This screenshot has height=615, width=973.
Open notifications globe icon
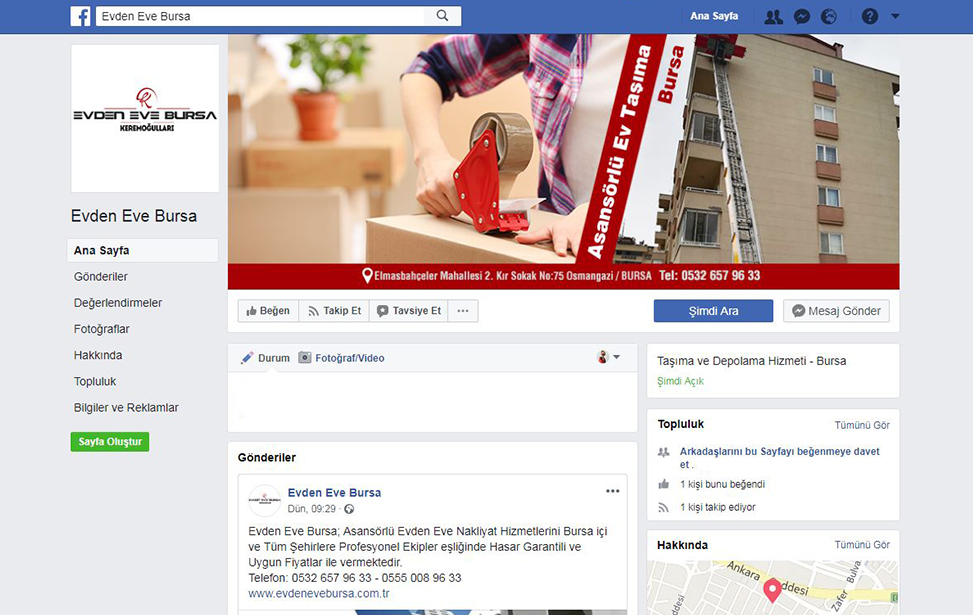[x=828, y=16]
